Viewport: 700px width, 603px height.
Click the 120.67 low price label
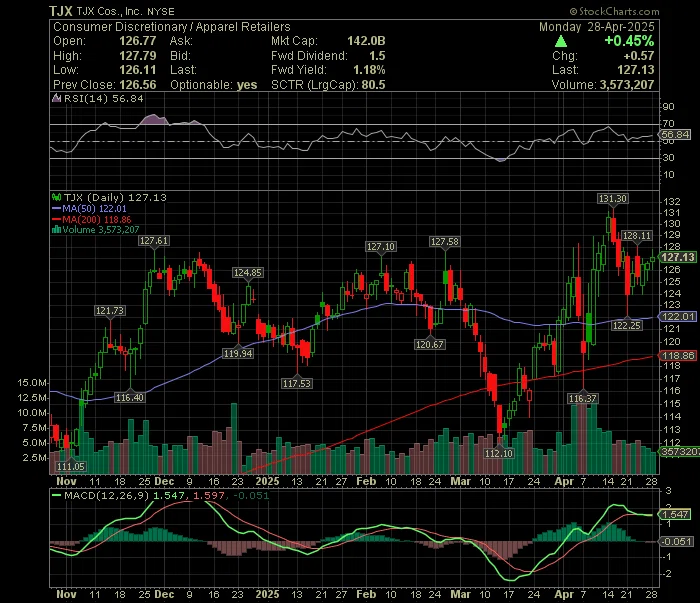pos(430,345)
